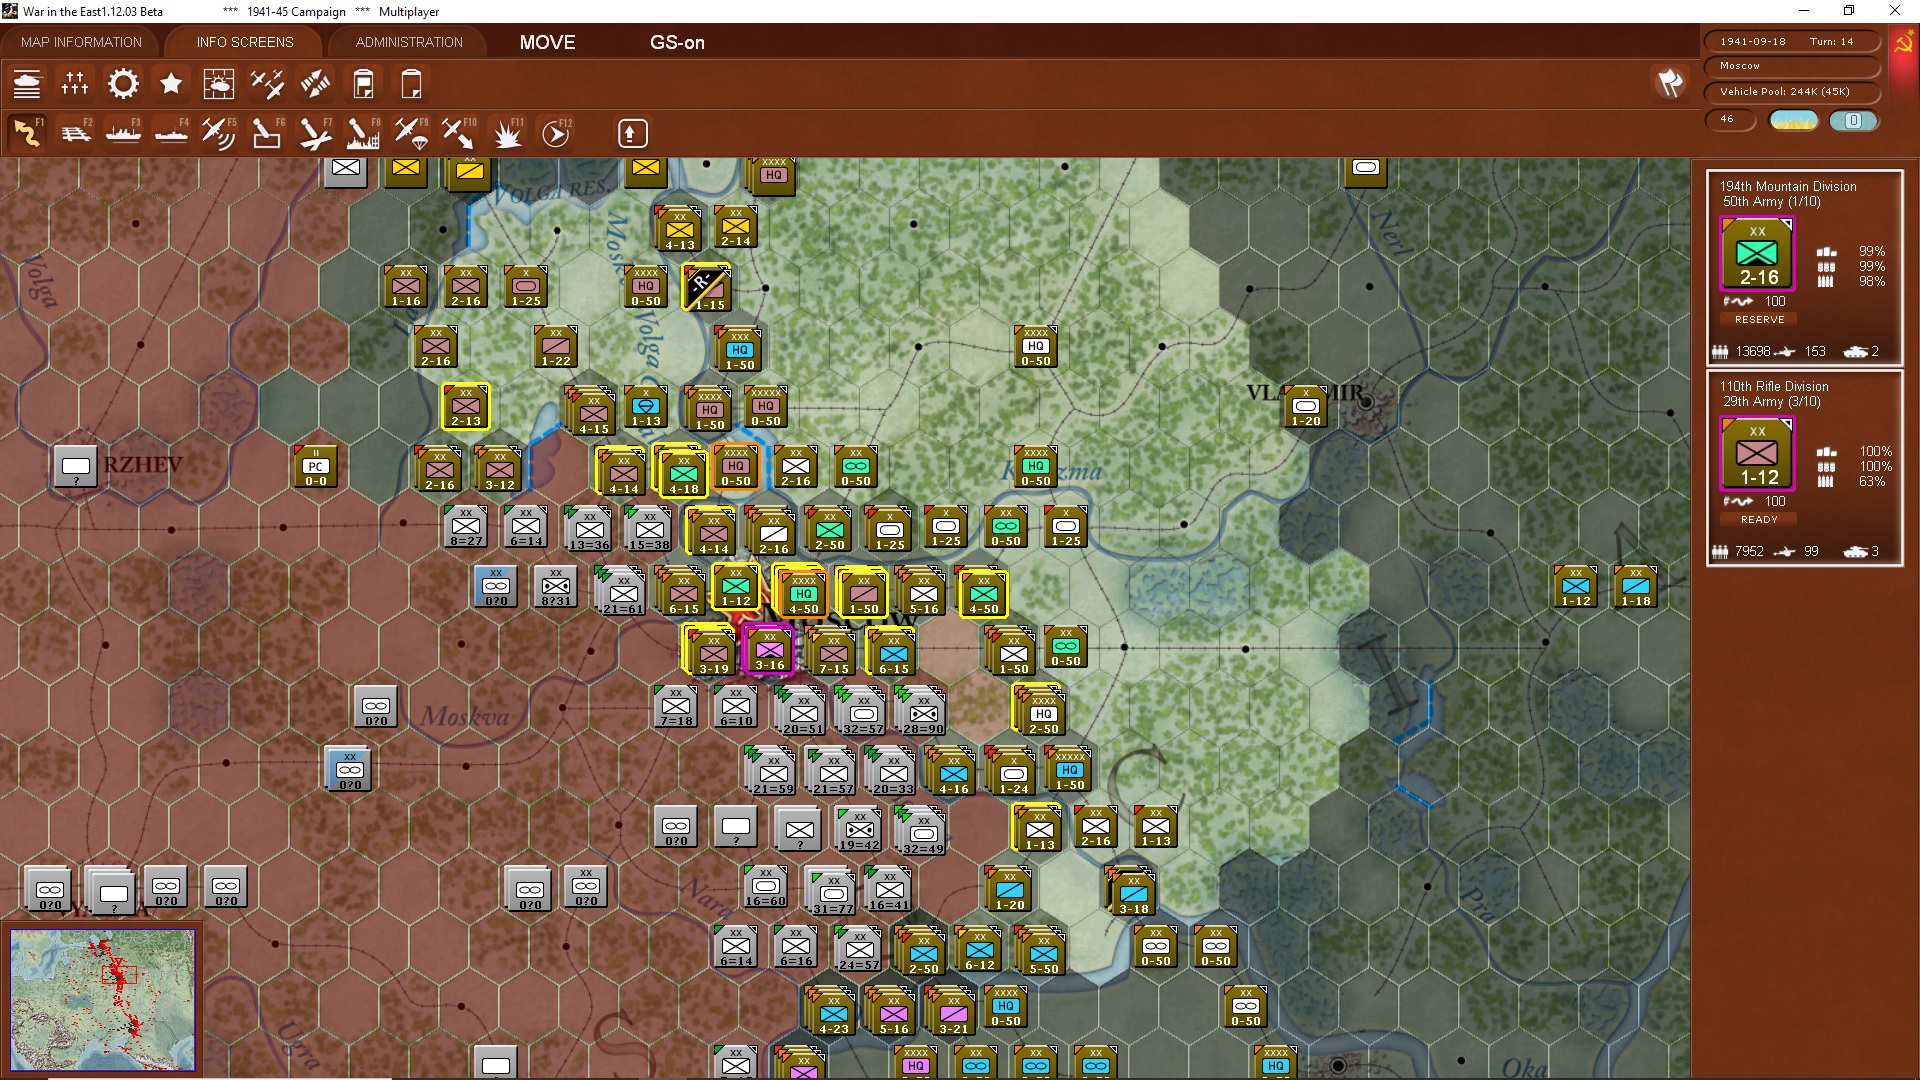Select the F2 Rail Move mode
This screenshot has height=1080, width=1920.
coord(75,133)
